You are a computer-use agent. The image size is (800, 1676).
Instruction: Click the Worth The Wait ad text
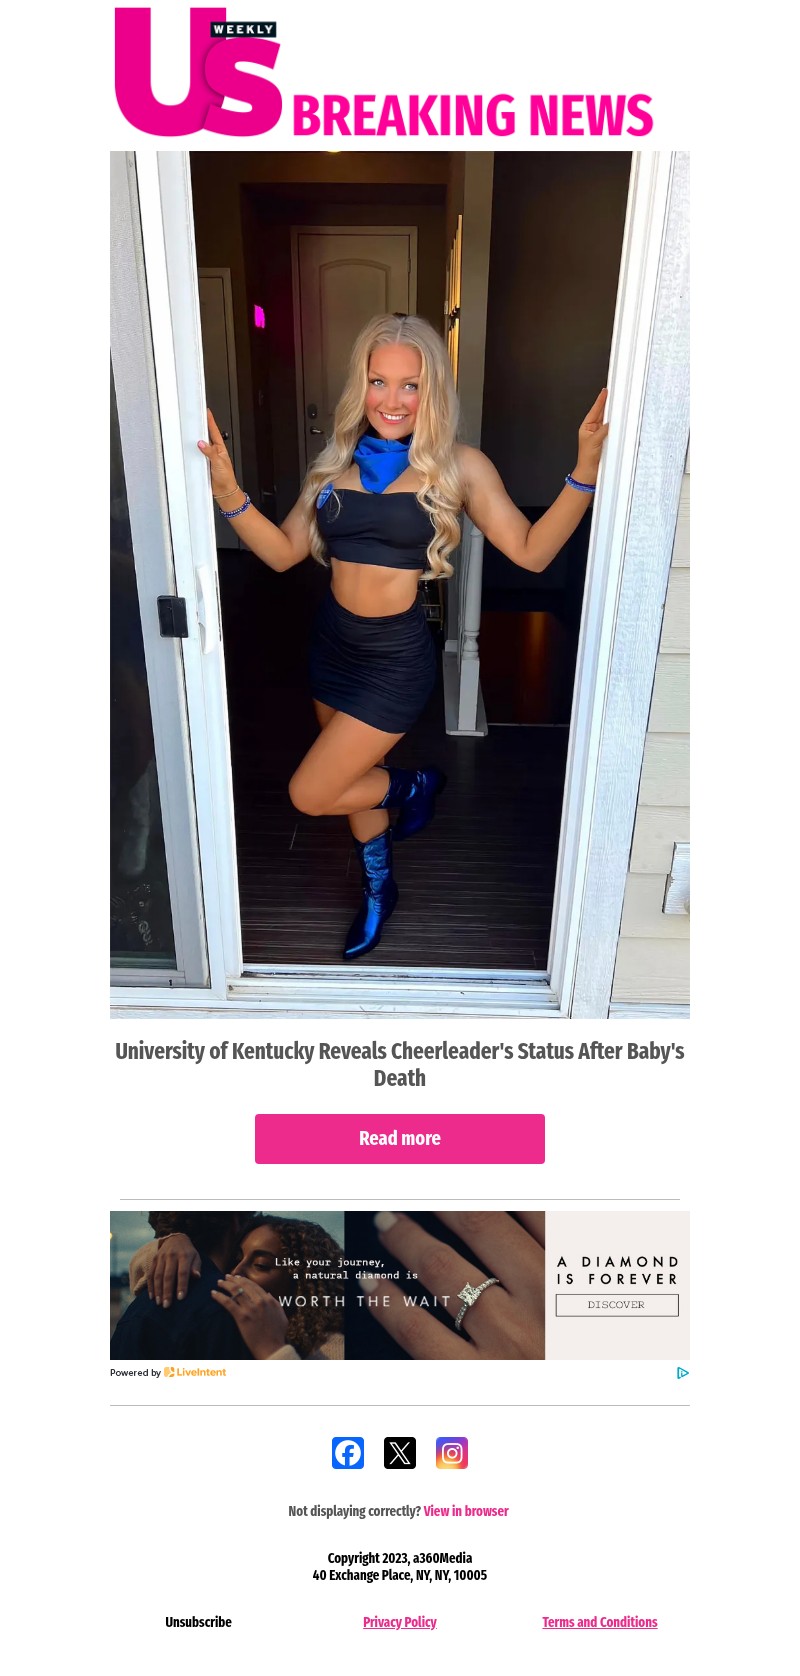[365, 1301]
